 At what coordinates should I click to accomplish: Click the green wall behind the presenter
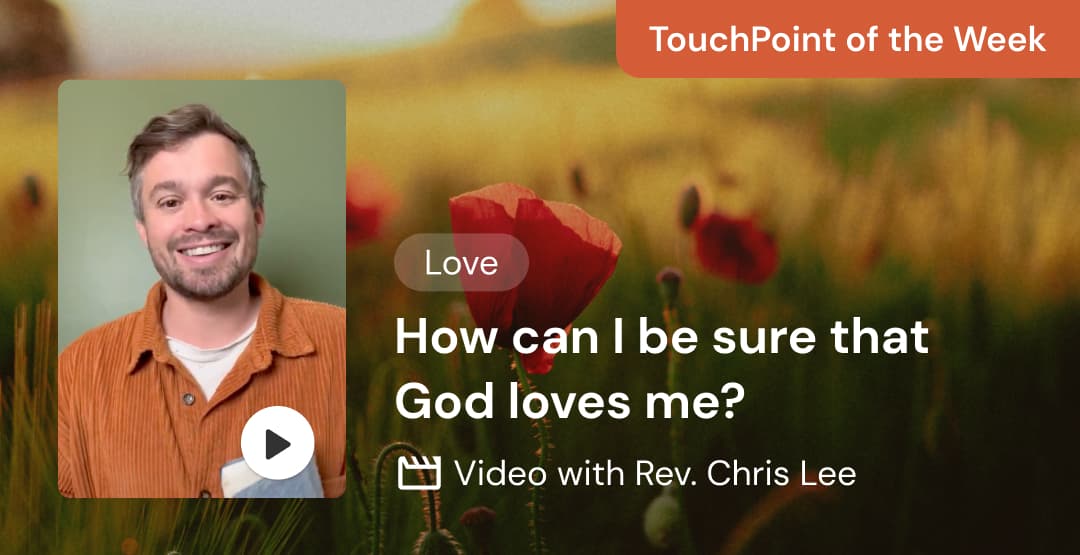coord(96,207)
